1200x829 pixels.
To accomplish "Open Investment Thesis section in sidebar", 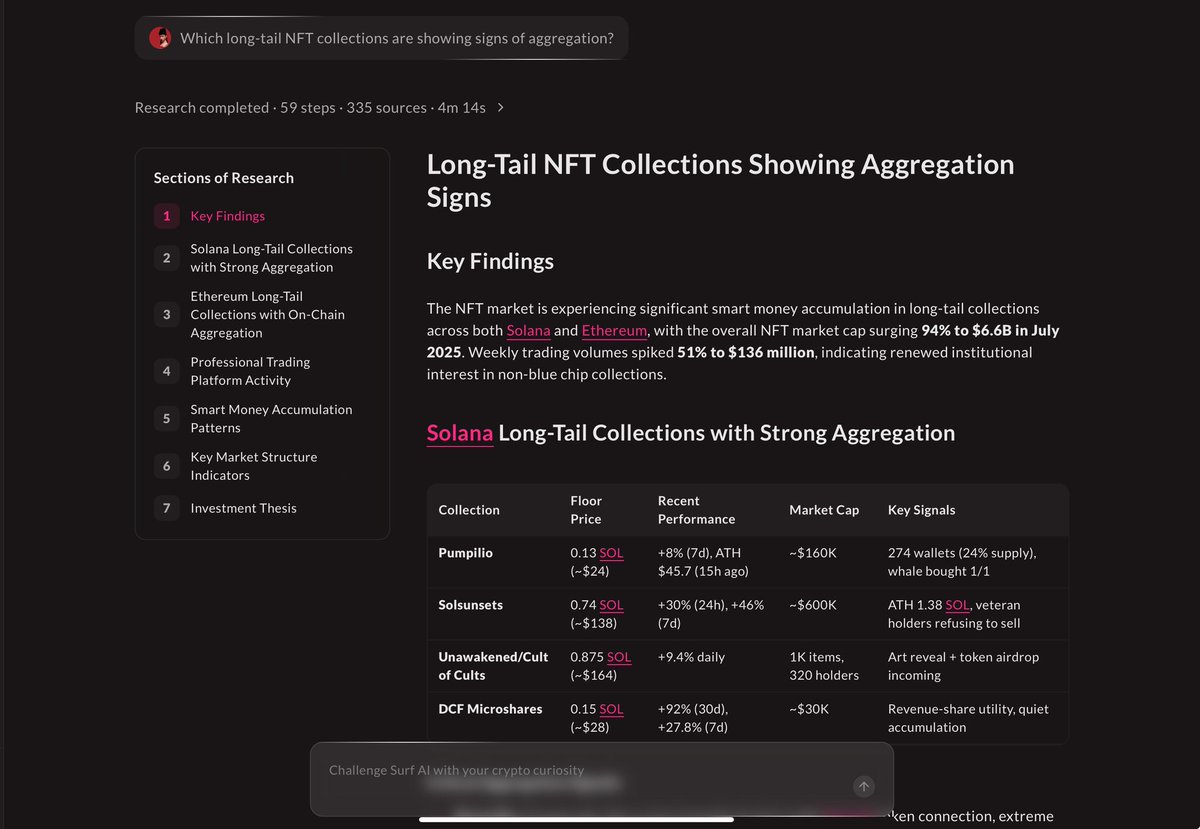I will 244,508.
